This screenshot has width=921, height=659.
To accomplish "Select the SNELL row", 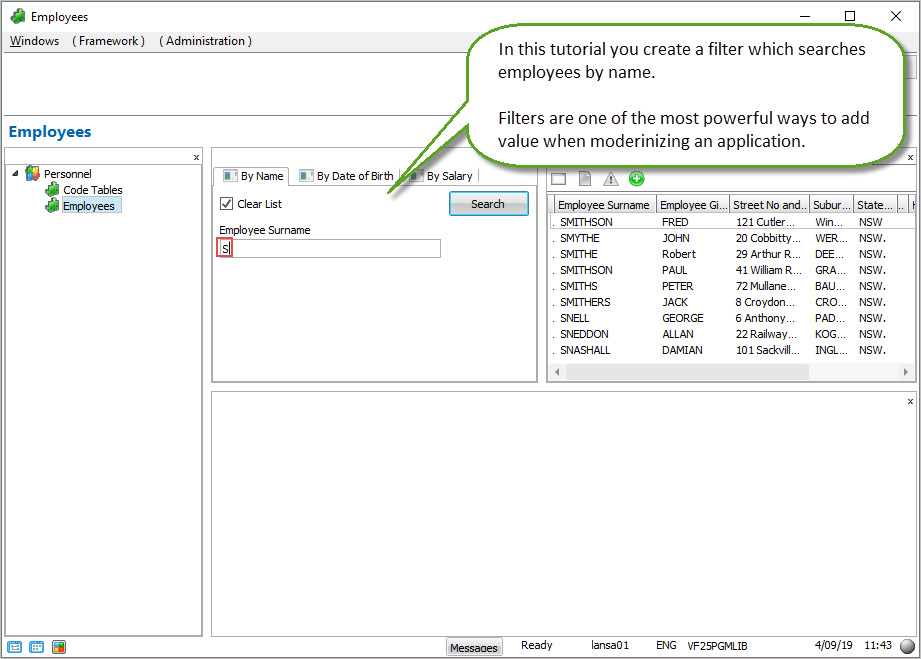I will [x=731, y=318].
